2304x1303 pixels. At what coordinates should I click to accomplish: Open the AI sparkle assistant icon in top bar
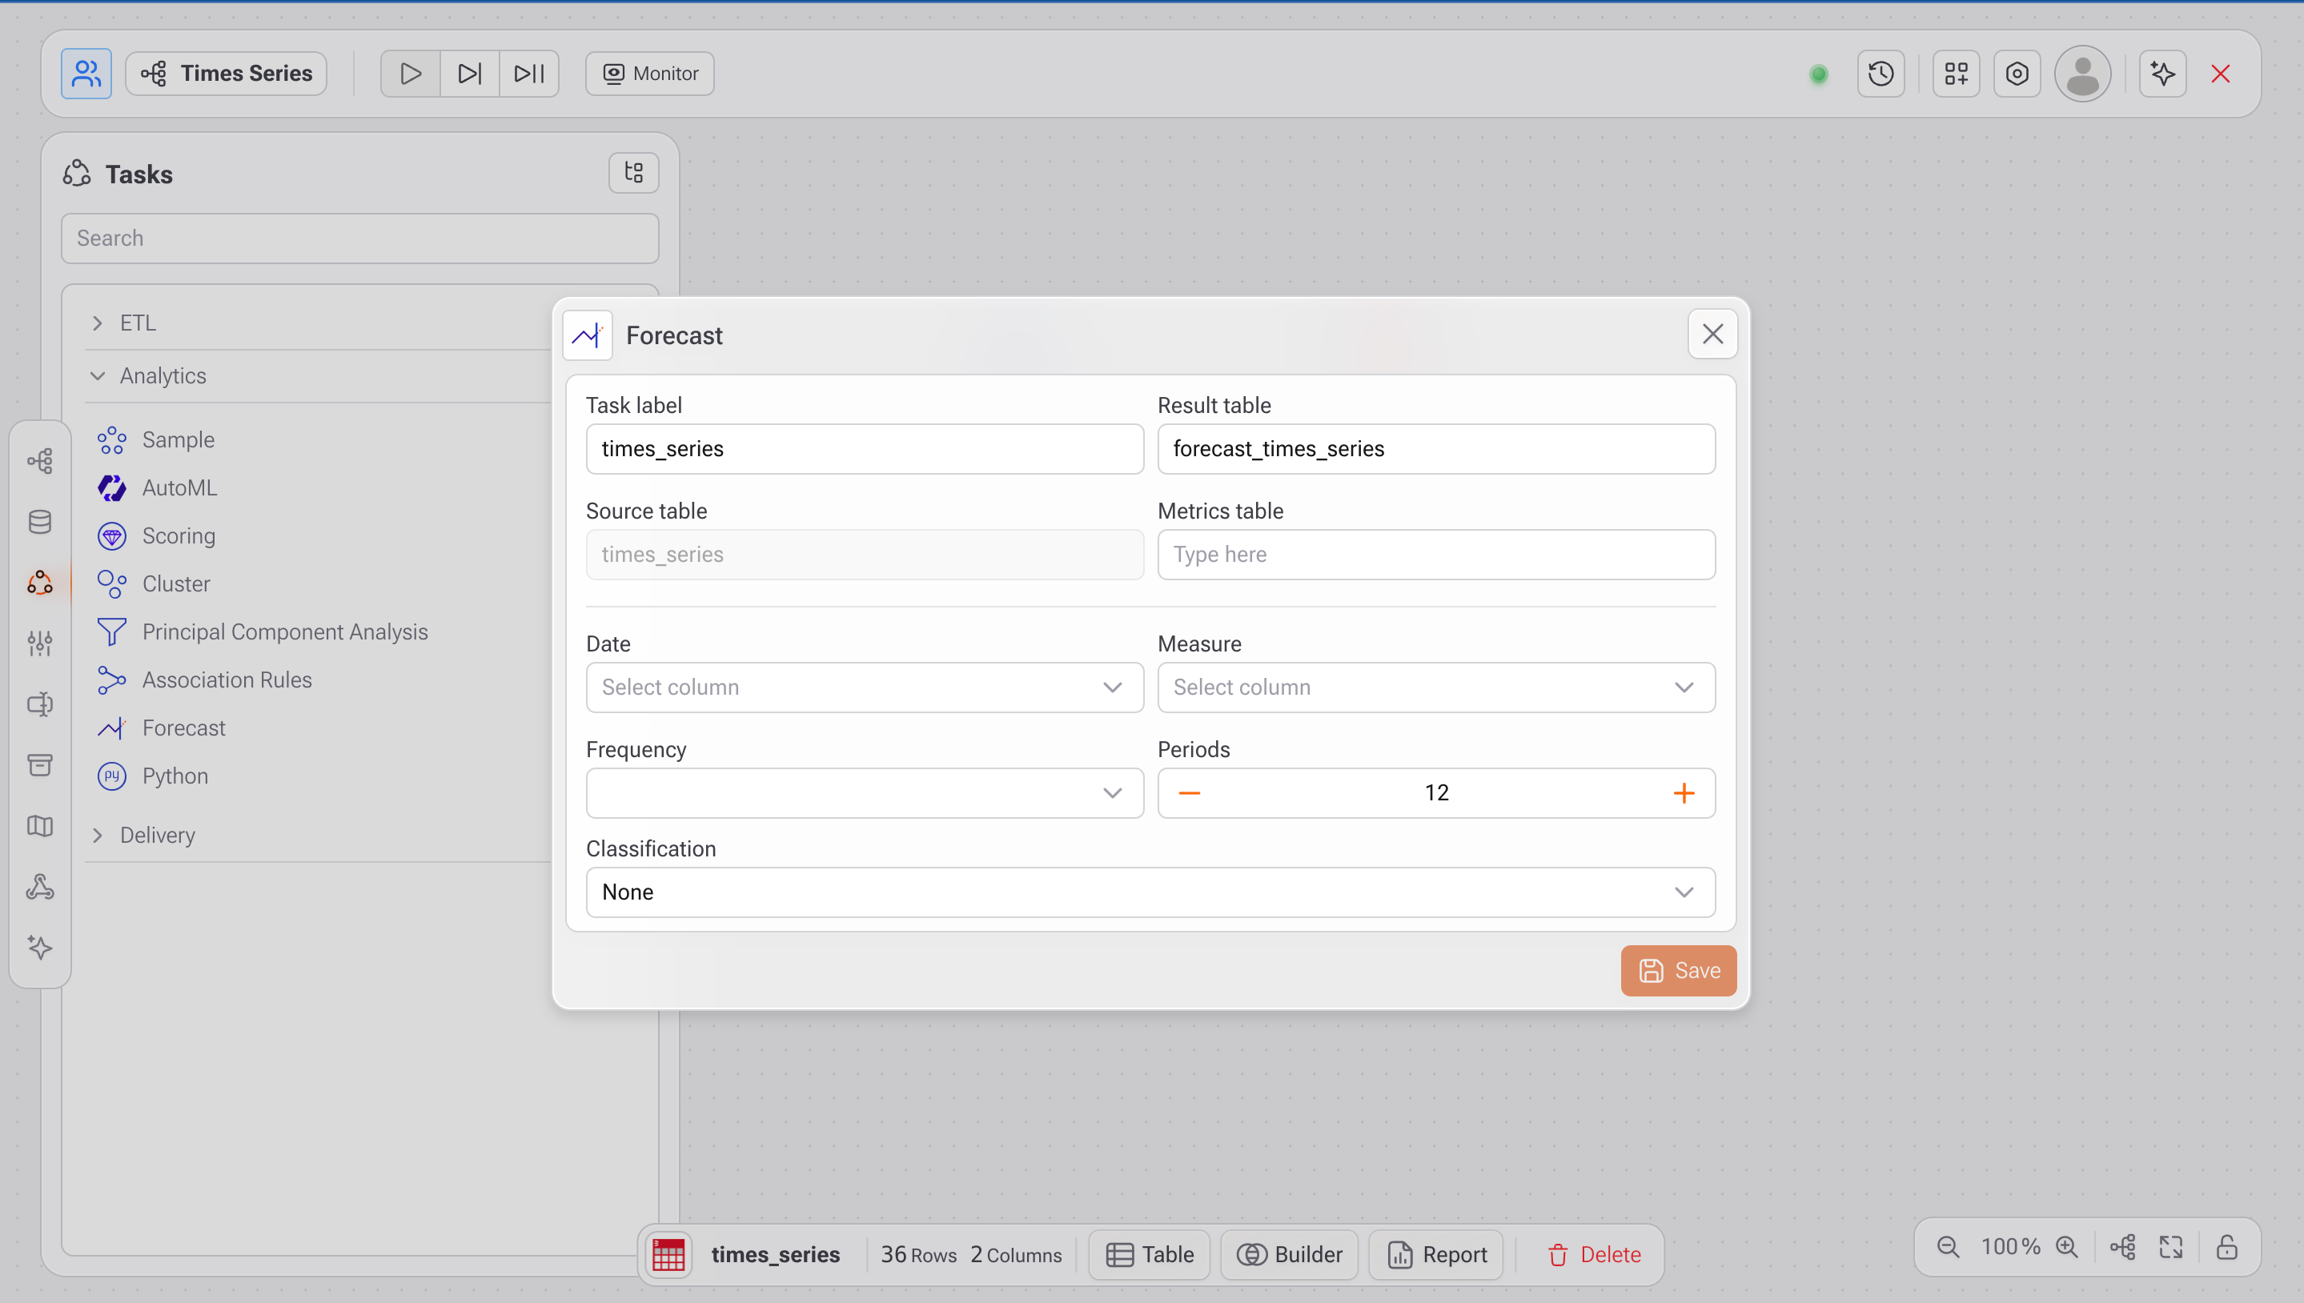pos(2162,73)
